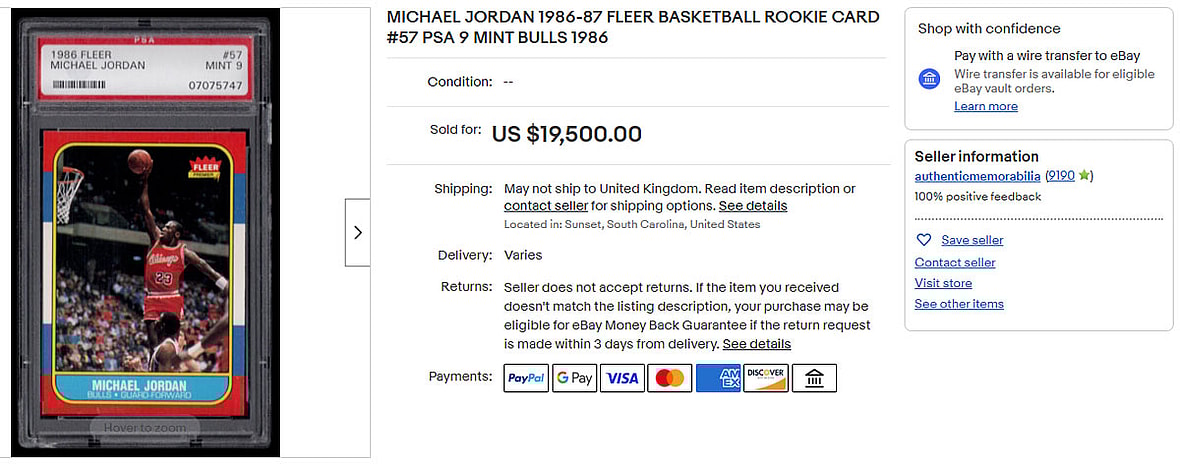
Task: Click the Save seller link
Action: coord(972,240)
